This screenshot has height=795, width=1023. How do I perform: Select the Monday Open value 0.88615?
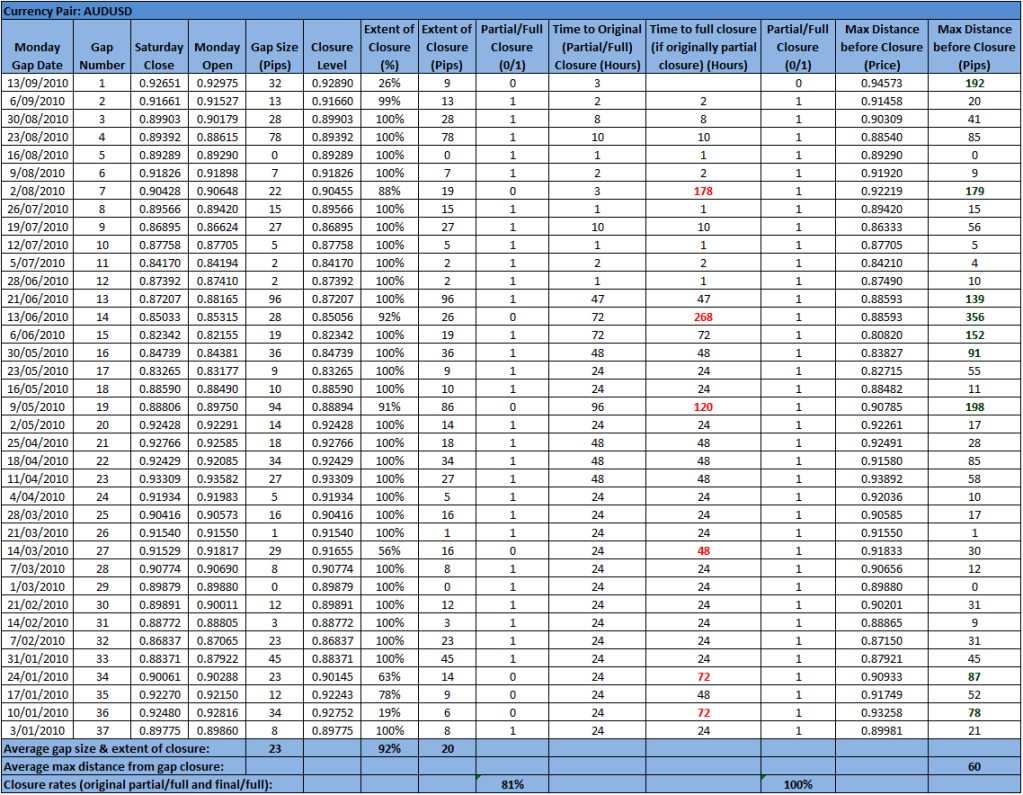[217, 137]
